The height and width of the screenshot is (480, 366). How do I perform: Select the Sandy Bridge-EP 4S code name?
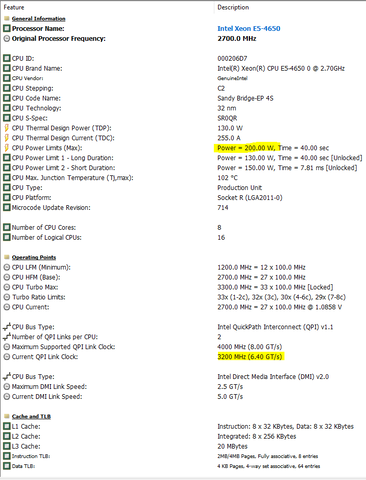[245, 98]
